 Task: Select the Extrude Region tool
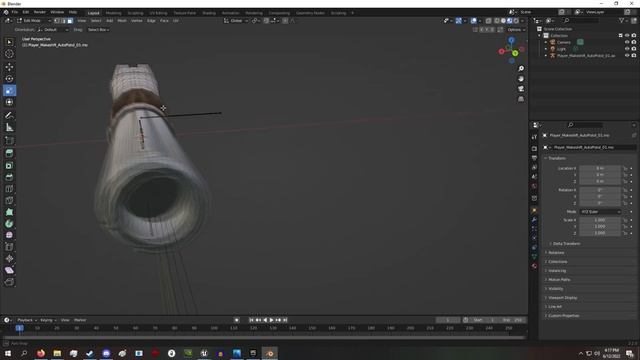coord(9,153)
